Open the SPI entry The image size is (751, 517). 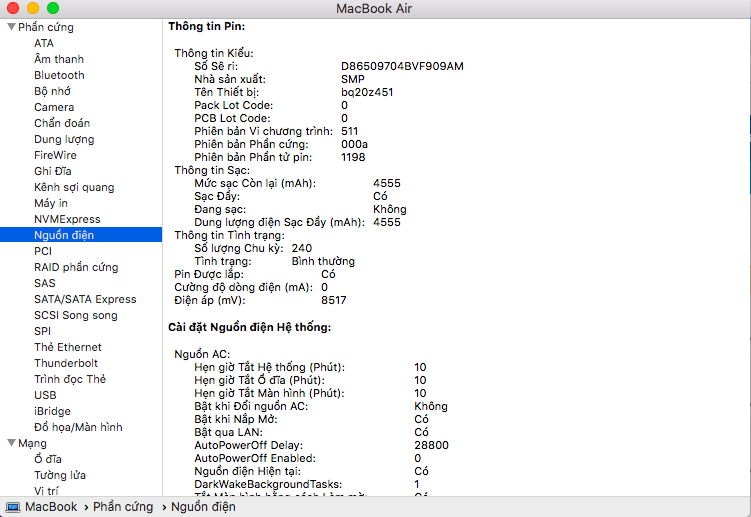[x=43, y=331]
